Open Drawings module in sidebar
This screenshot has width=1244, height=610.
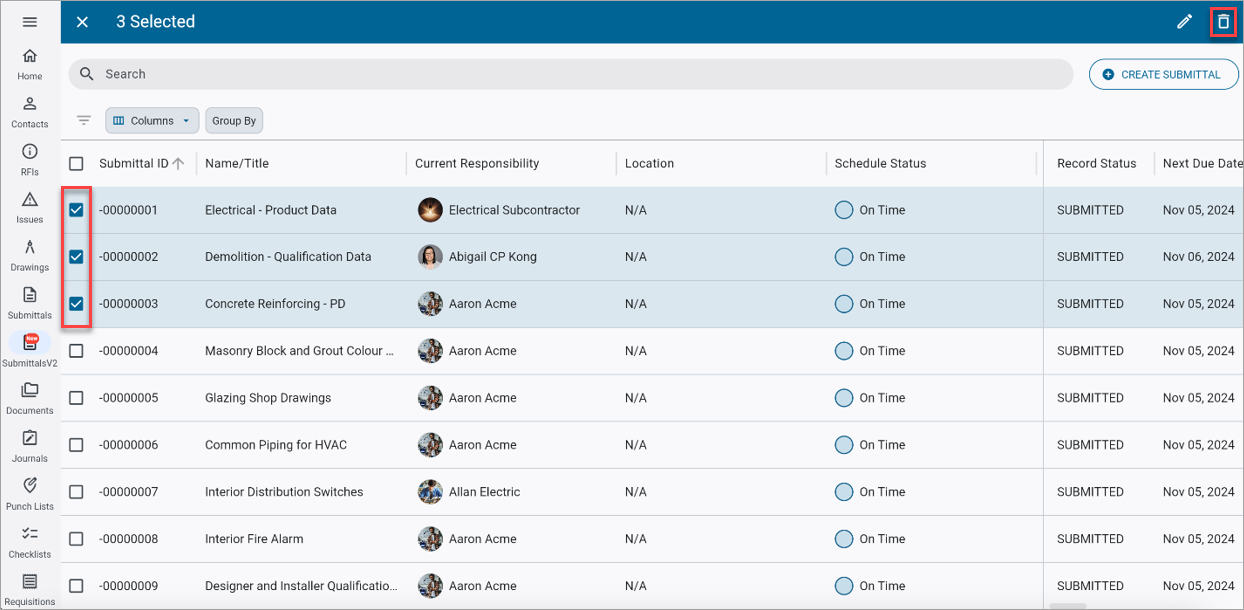click(x=30, y=256)
